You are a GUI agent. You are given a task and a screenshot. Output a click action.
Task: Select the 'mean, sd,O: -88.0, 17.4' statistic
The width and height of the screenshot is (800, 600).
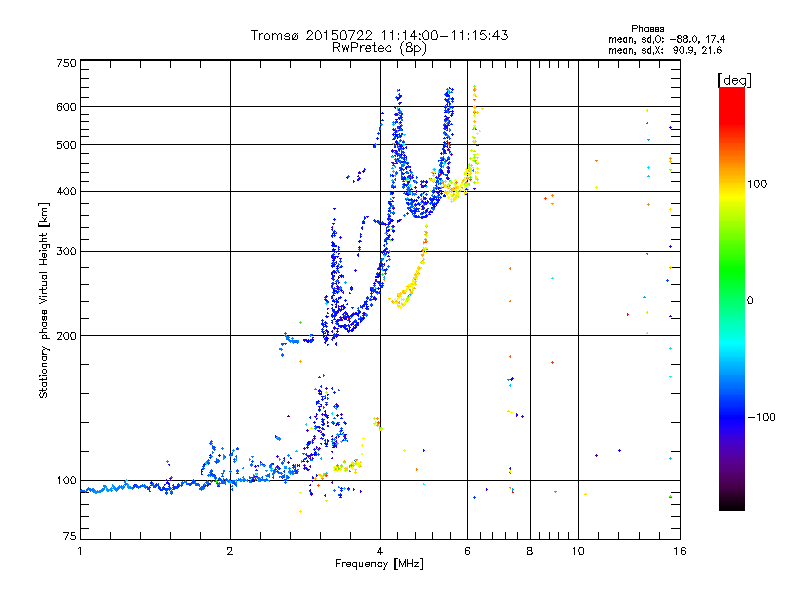coord(666,39)
